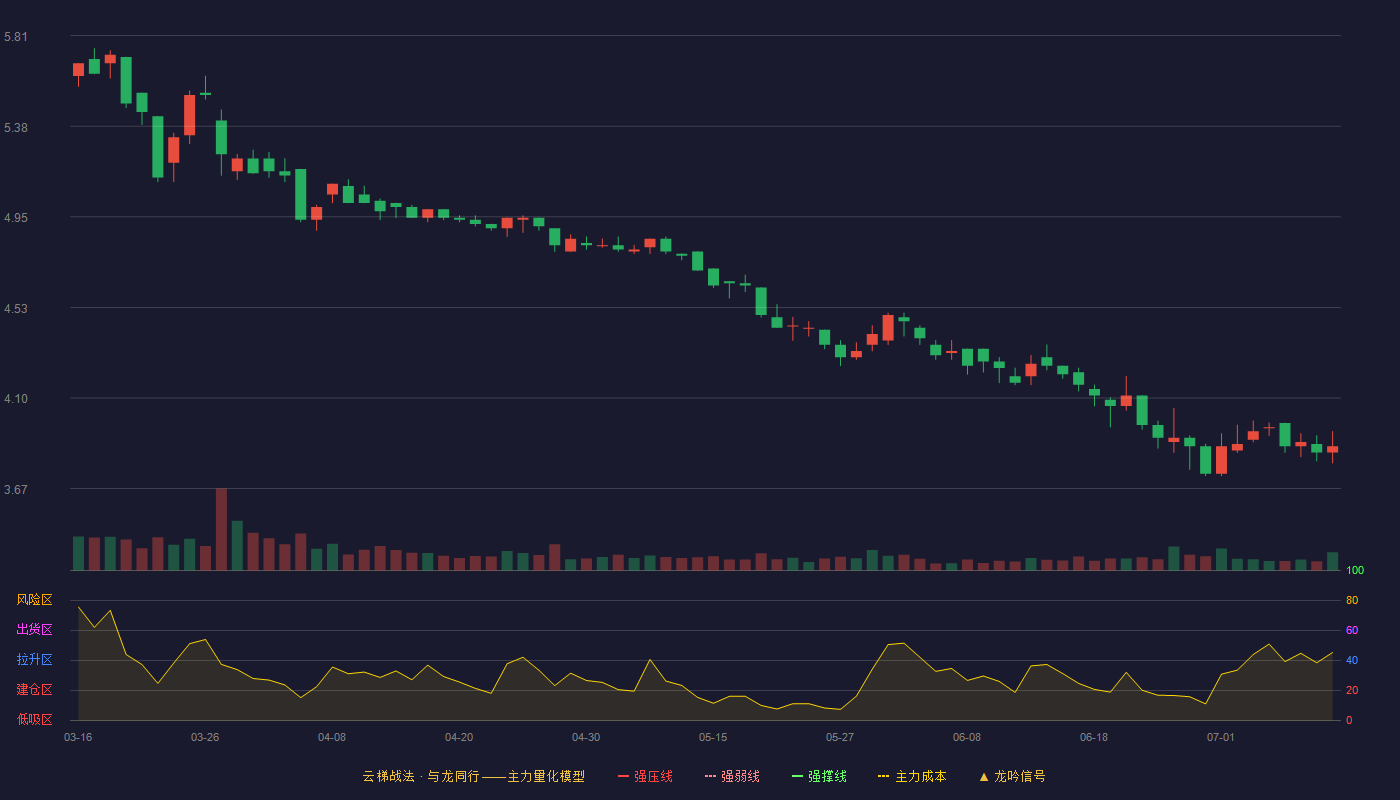Select the 05-15 date label
The image size is (1400, 800).
(713, 737)
